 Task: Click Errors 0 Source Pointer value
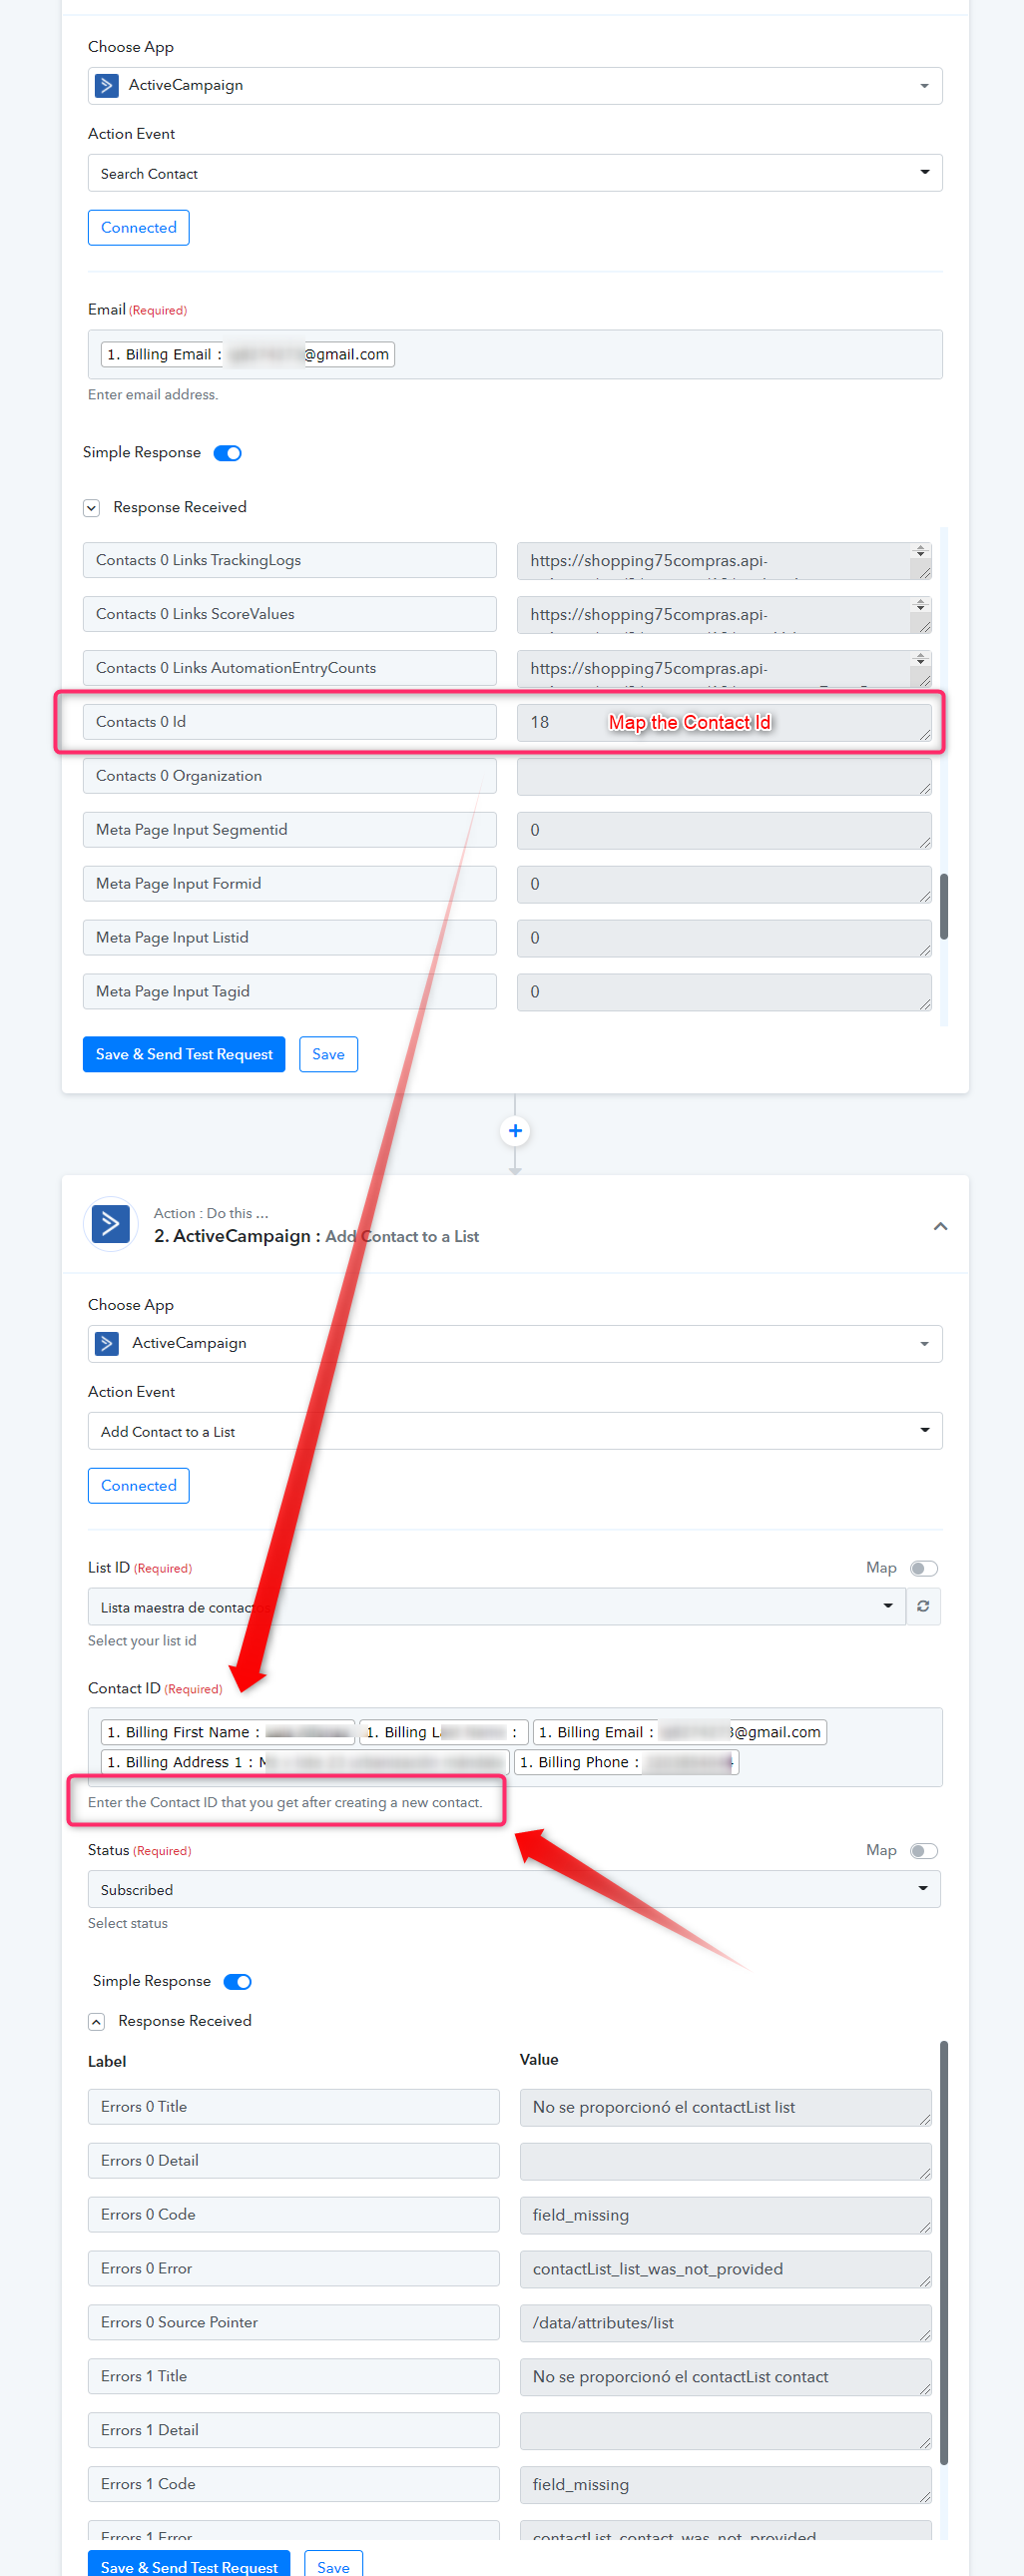(726, 2323)
